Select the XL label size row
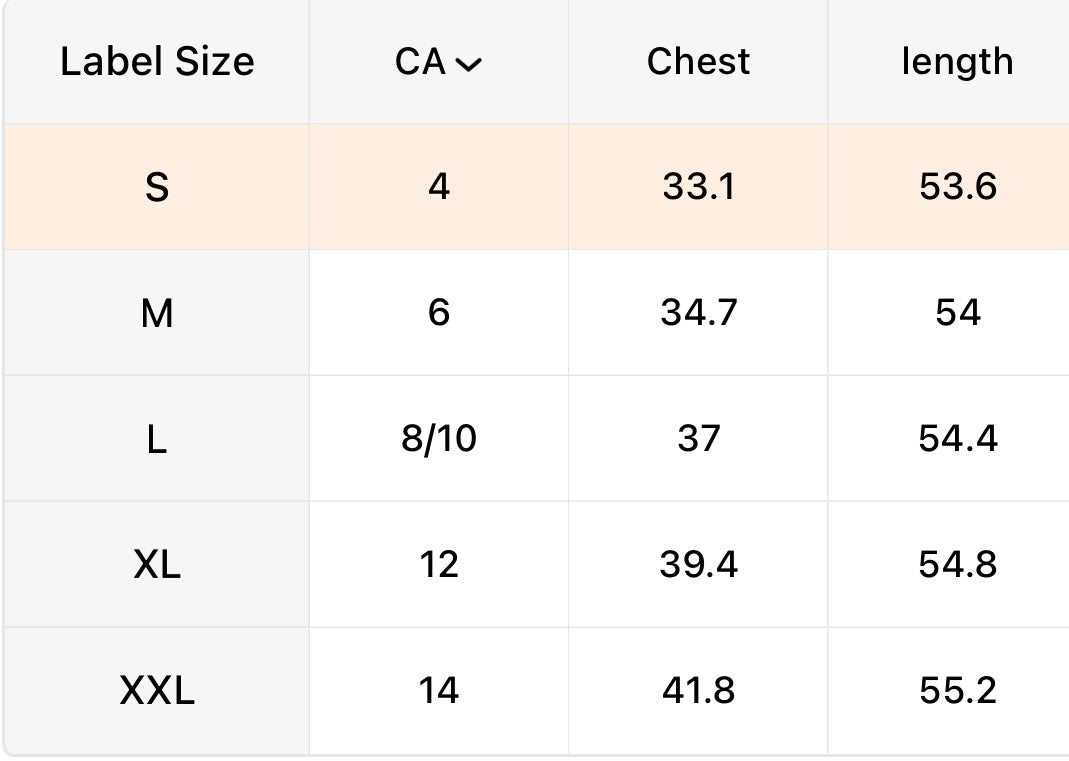This screenshot has height=761, width=1069. 157,566
